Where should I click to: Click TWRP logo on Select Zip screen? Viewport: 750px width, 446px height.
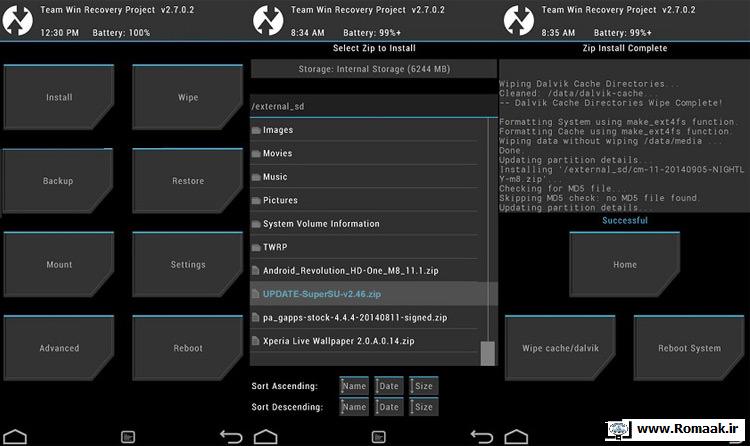[268, 20]
